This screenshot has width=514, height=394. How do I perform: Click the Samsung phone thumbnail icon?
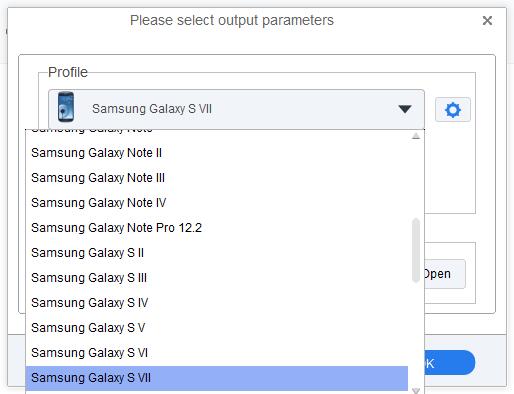coord(66,107)
